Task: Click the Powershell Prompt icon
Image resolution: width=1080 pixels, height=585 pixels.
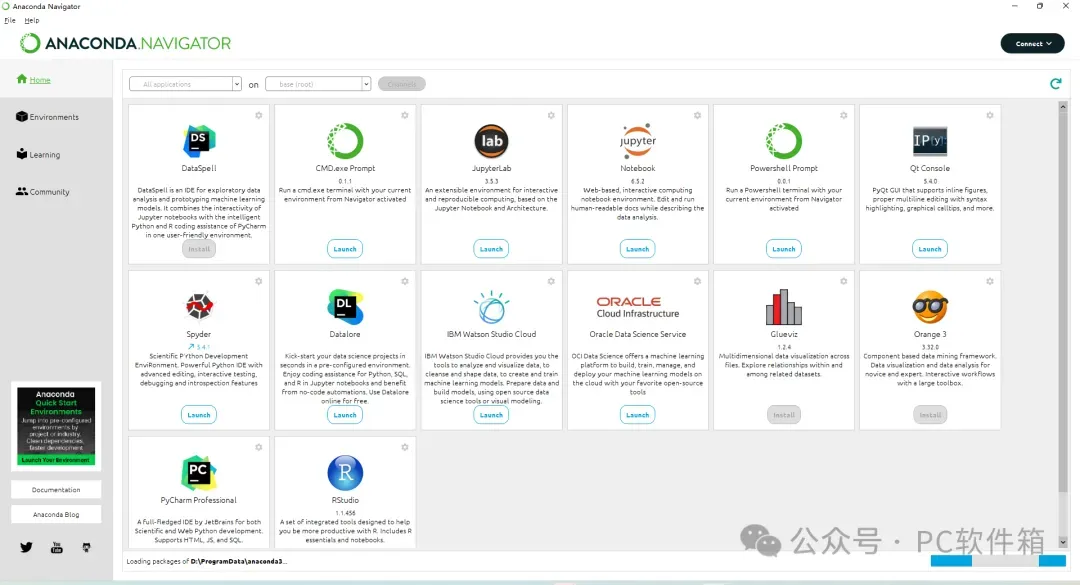Action: coord(784,141)
